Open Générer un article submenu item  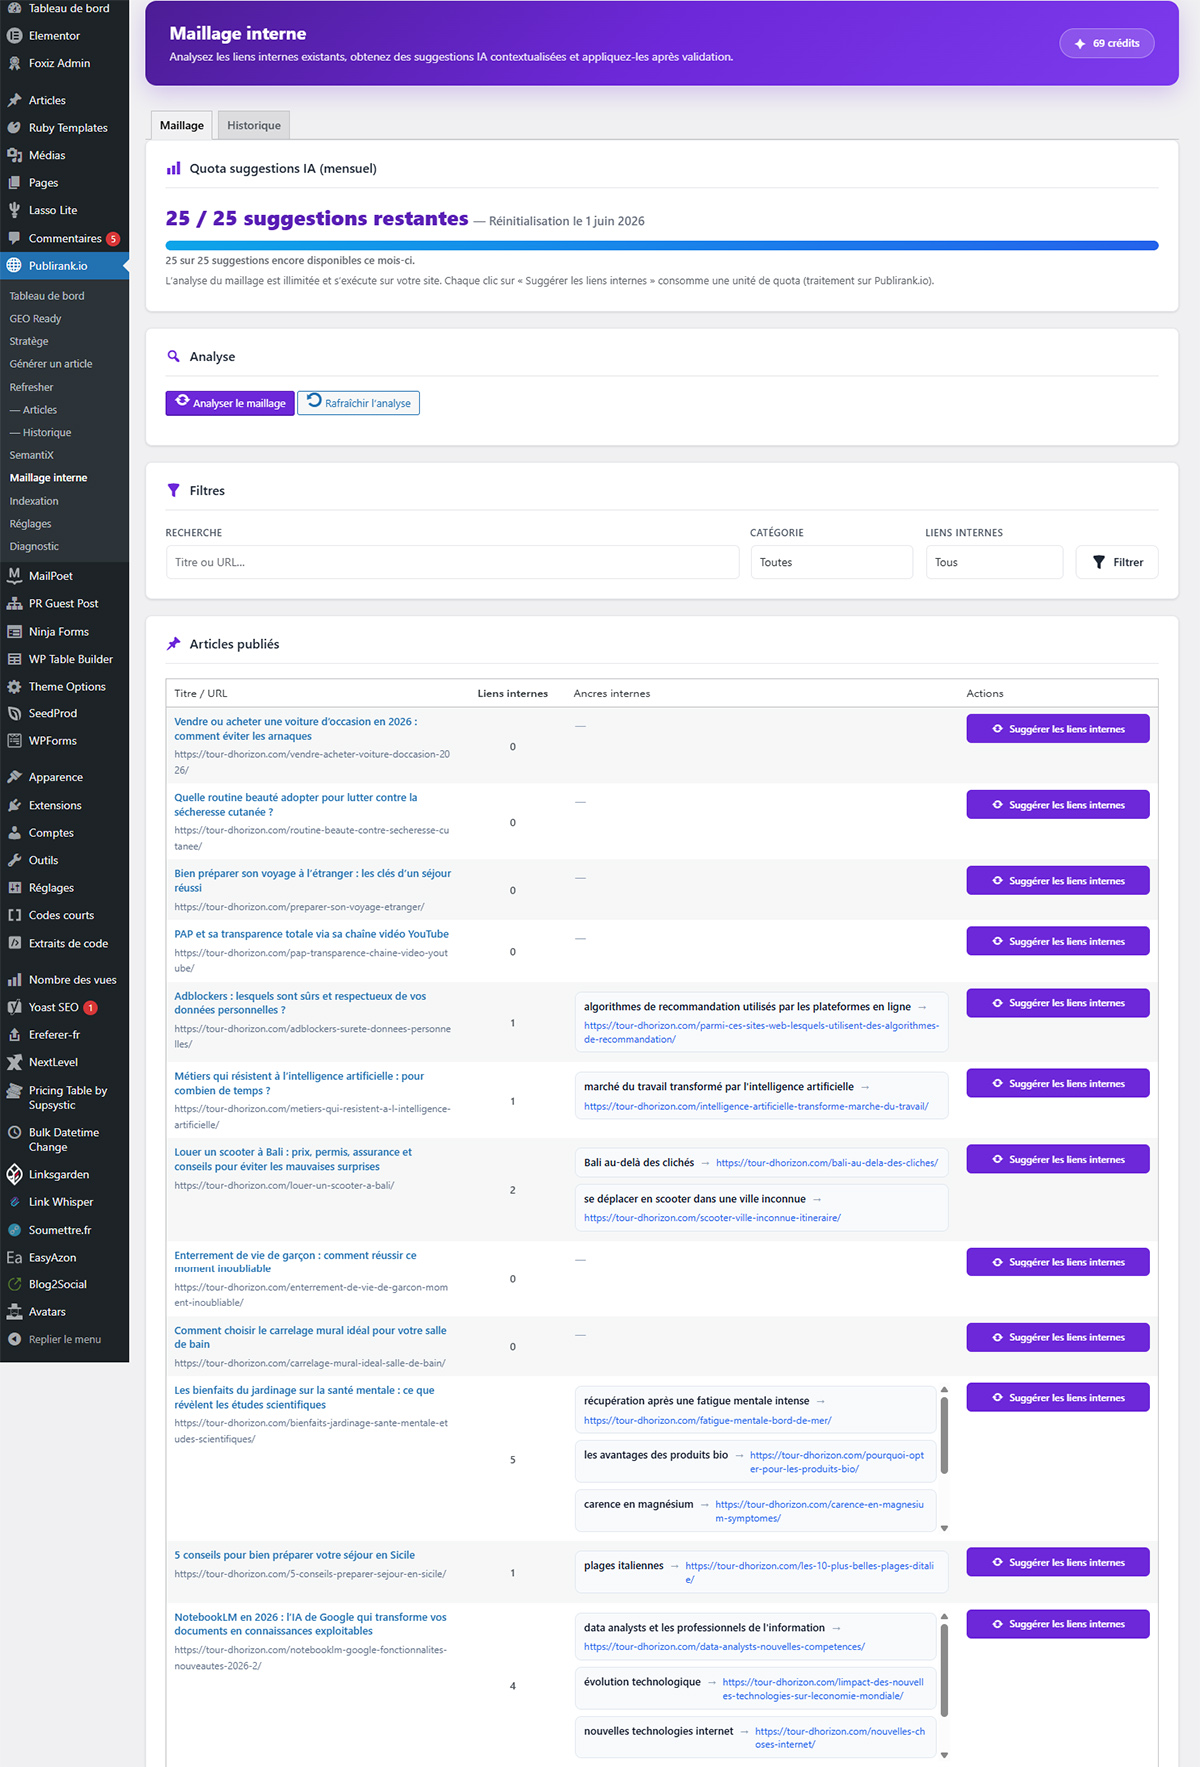[51, 364]
